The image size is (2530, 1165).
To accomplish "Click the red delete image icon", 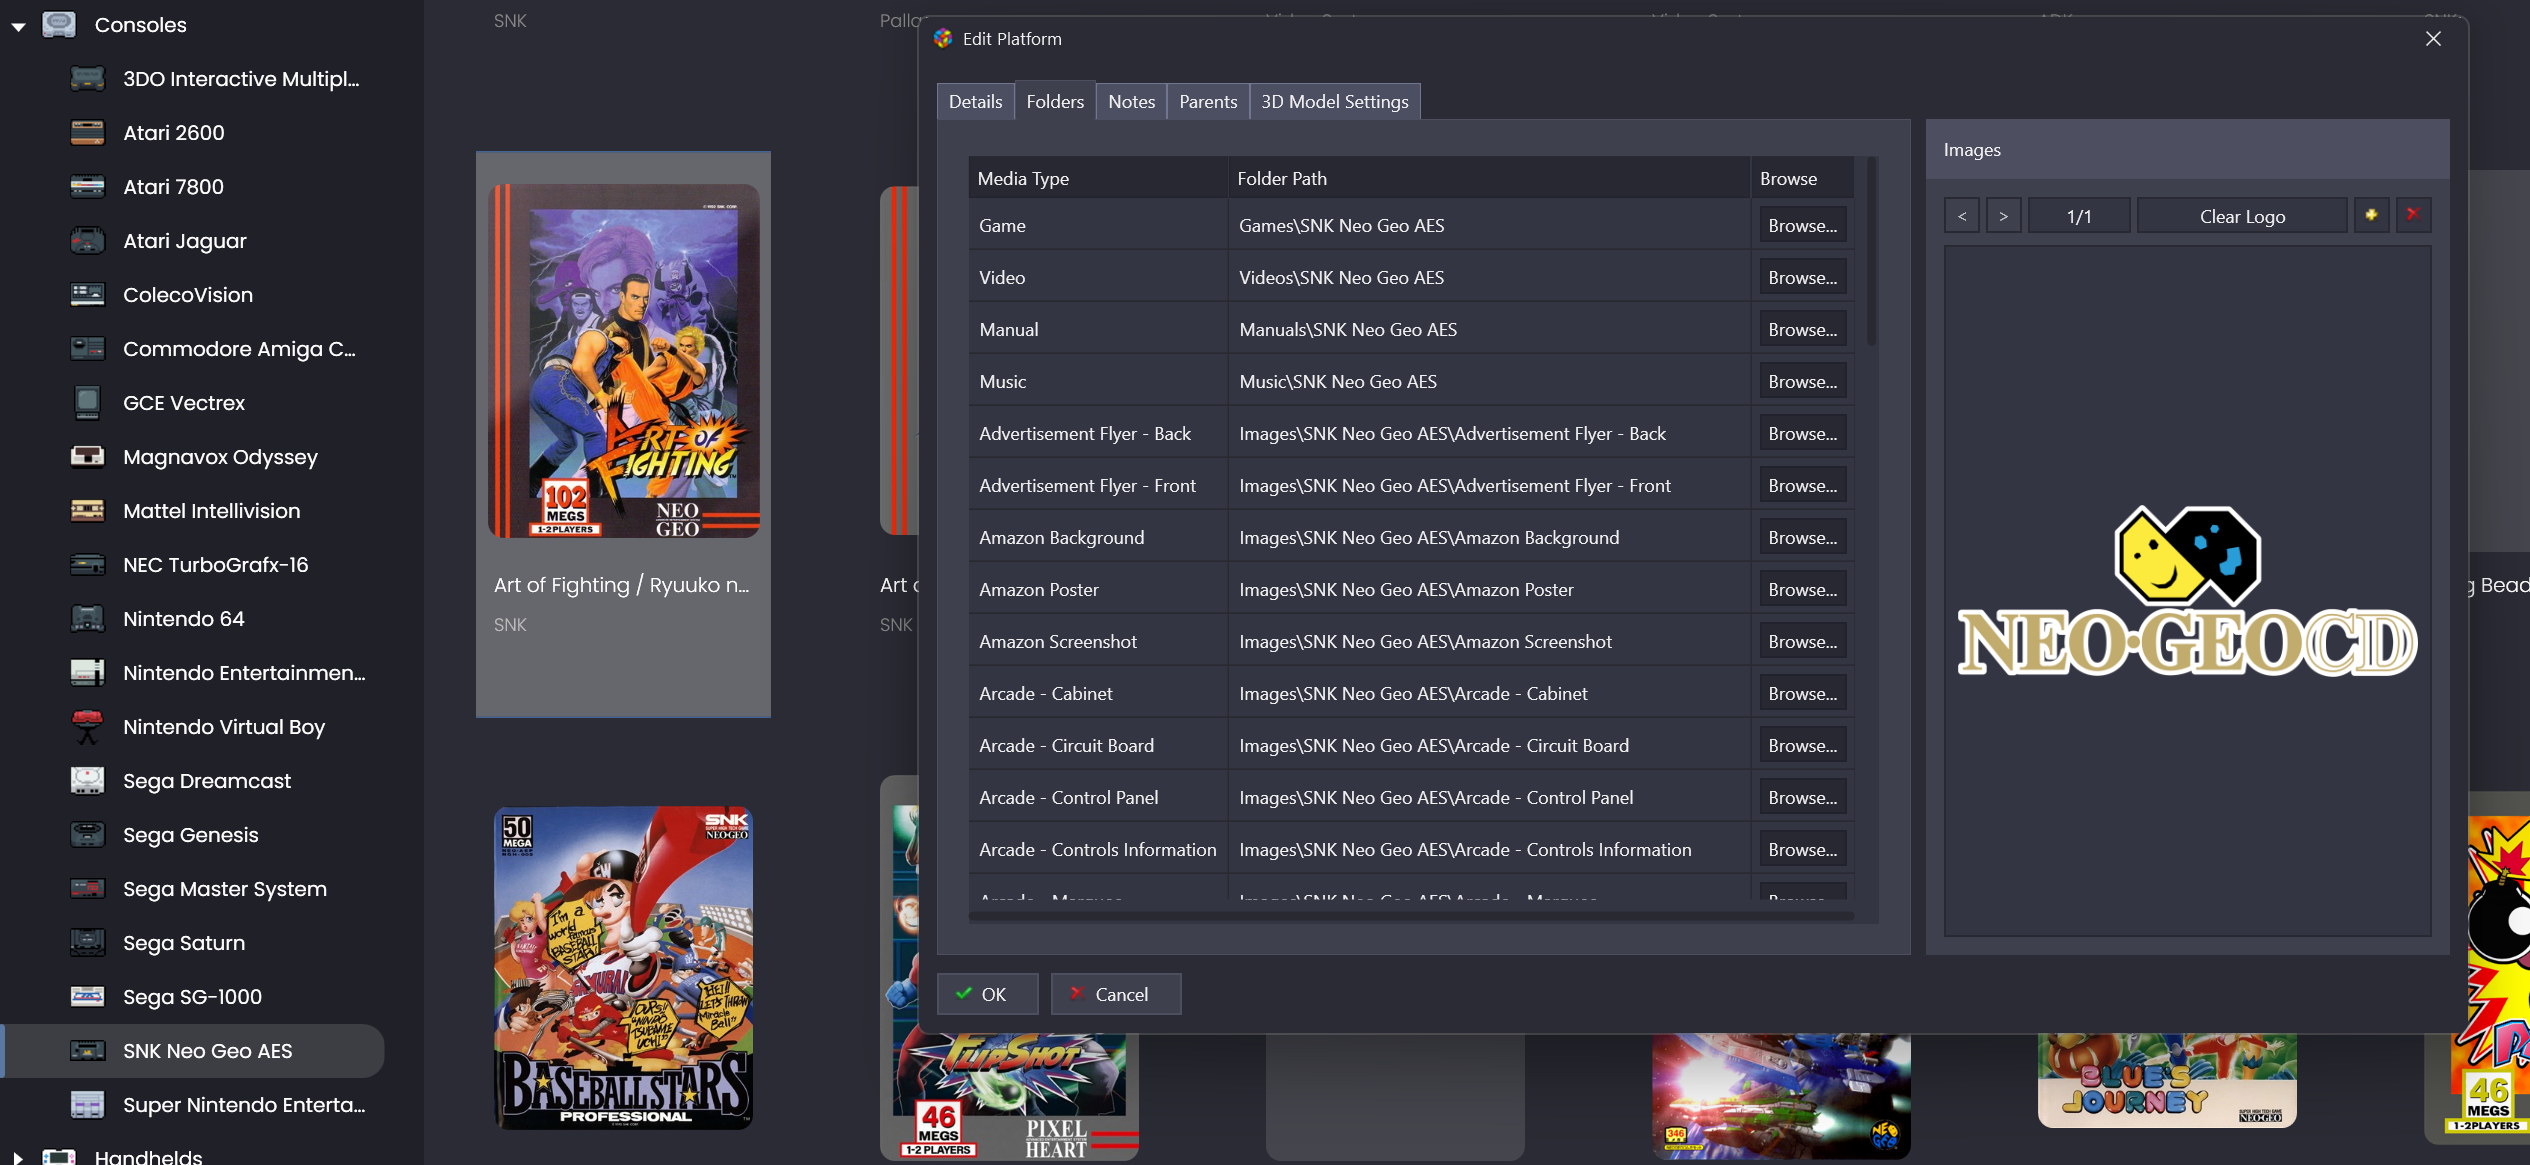I will [2413, 215].
